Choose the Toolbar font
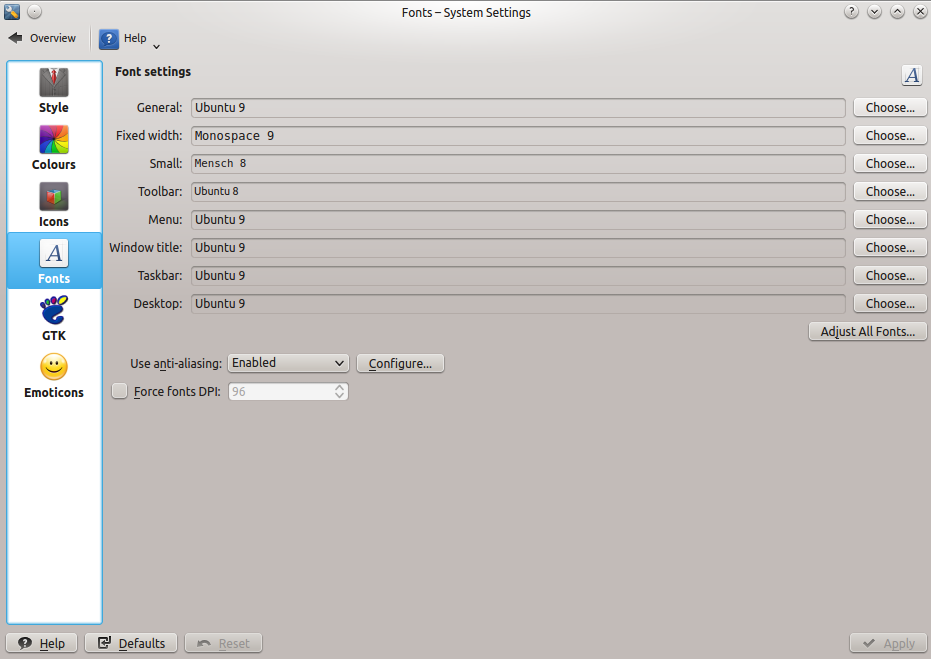The image size is (931, 659). pos(889,191)
